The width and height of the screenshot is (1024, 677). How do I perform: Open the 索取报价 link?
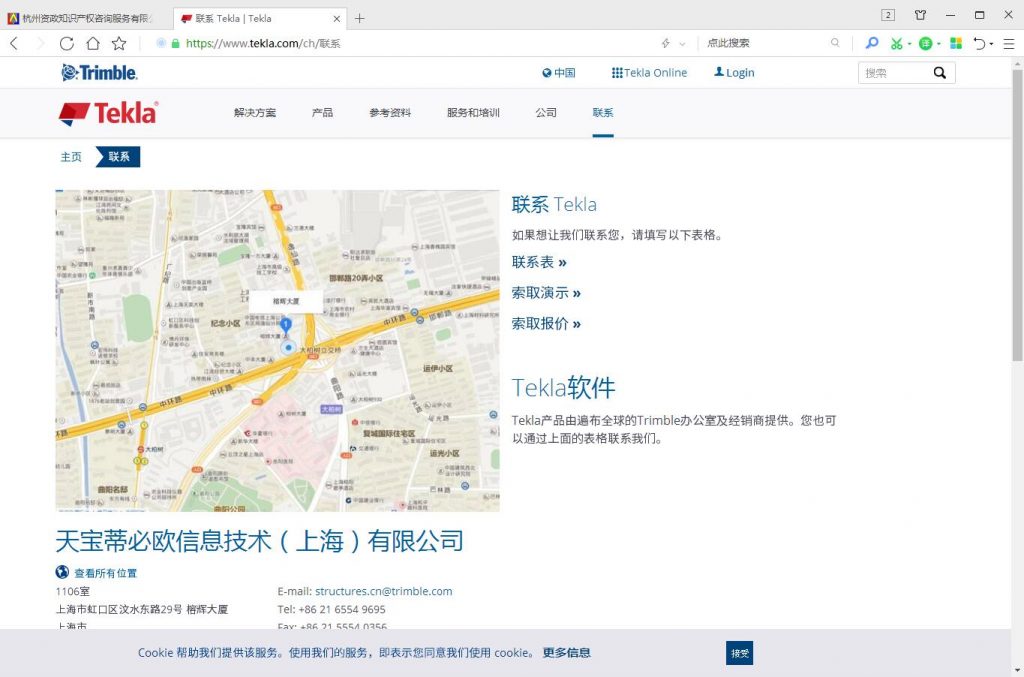tap(546, 323)
